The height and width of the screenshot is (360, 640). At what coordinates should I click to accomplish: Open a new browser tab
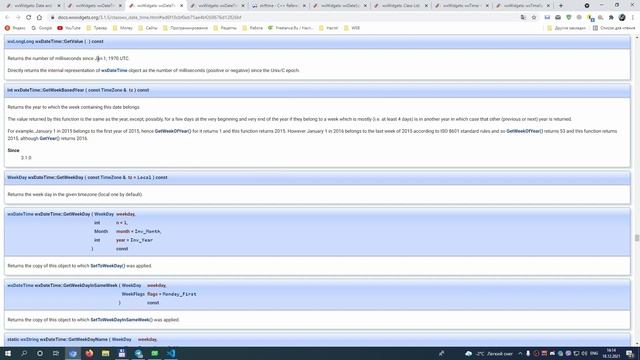[561, 6]
